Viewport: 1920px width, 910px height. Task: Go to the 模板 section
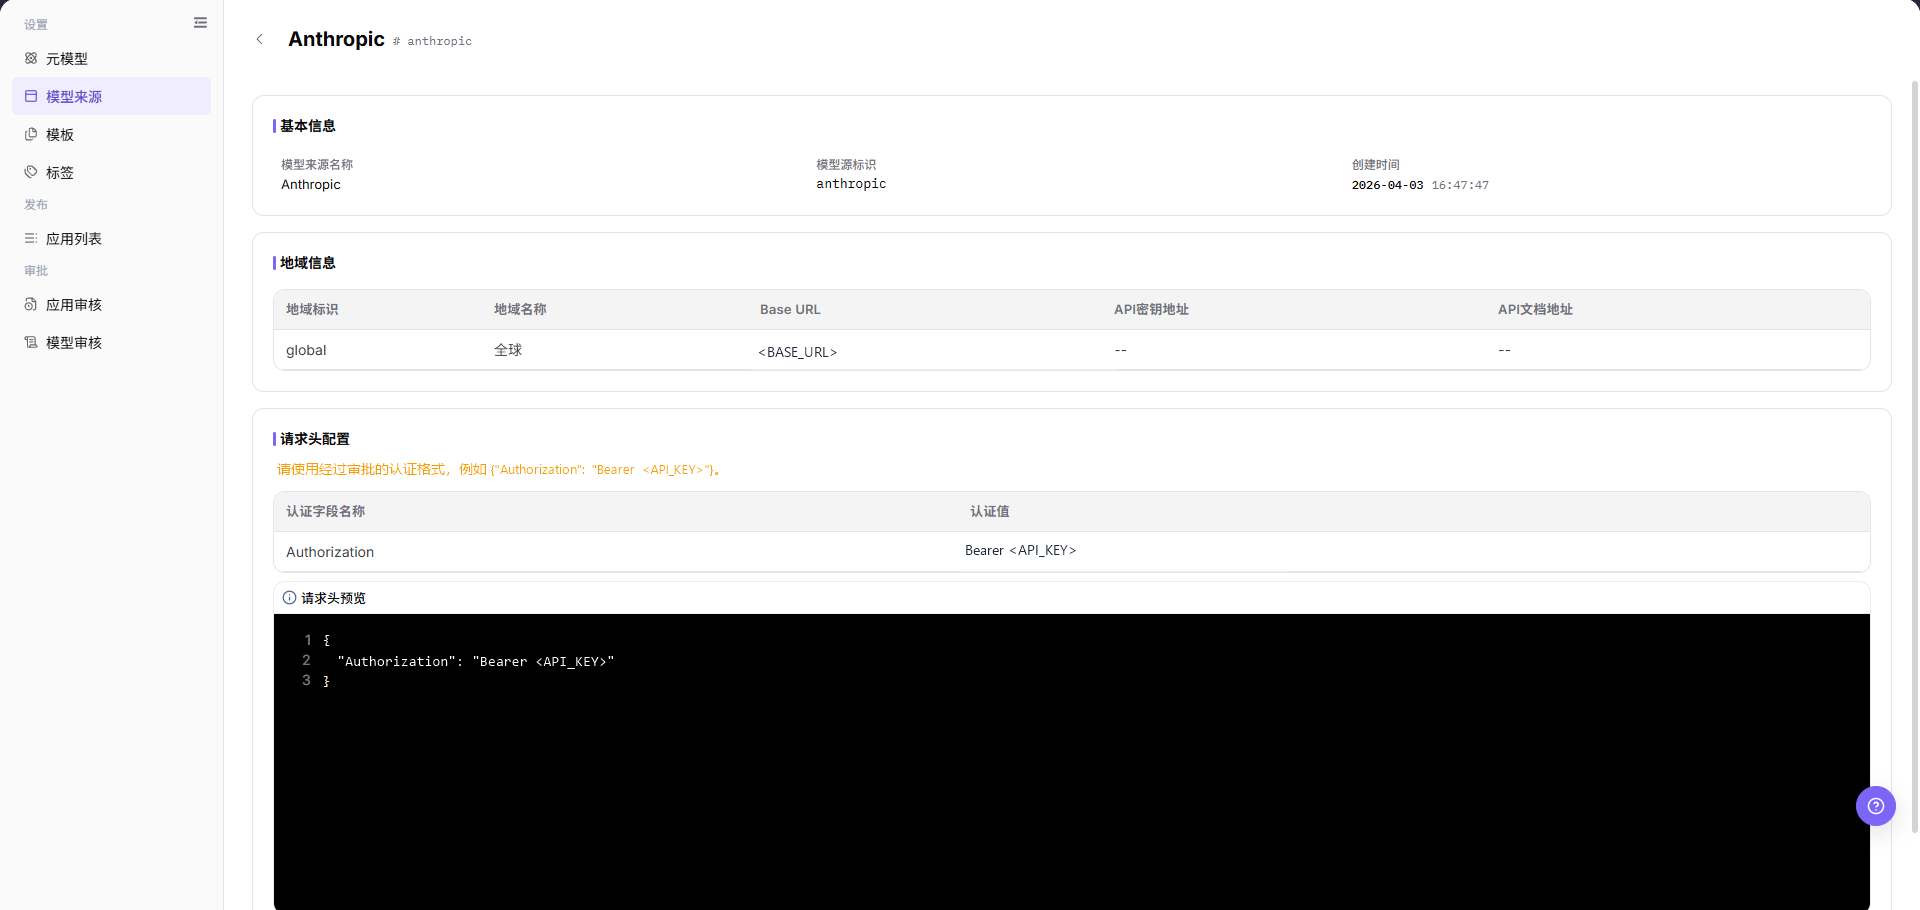point(111,134)
